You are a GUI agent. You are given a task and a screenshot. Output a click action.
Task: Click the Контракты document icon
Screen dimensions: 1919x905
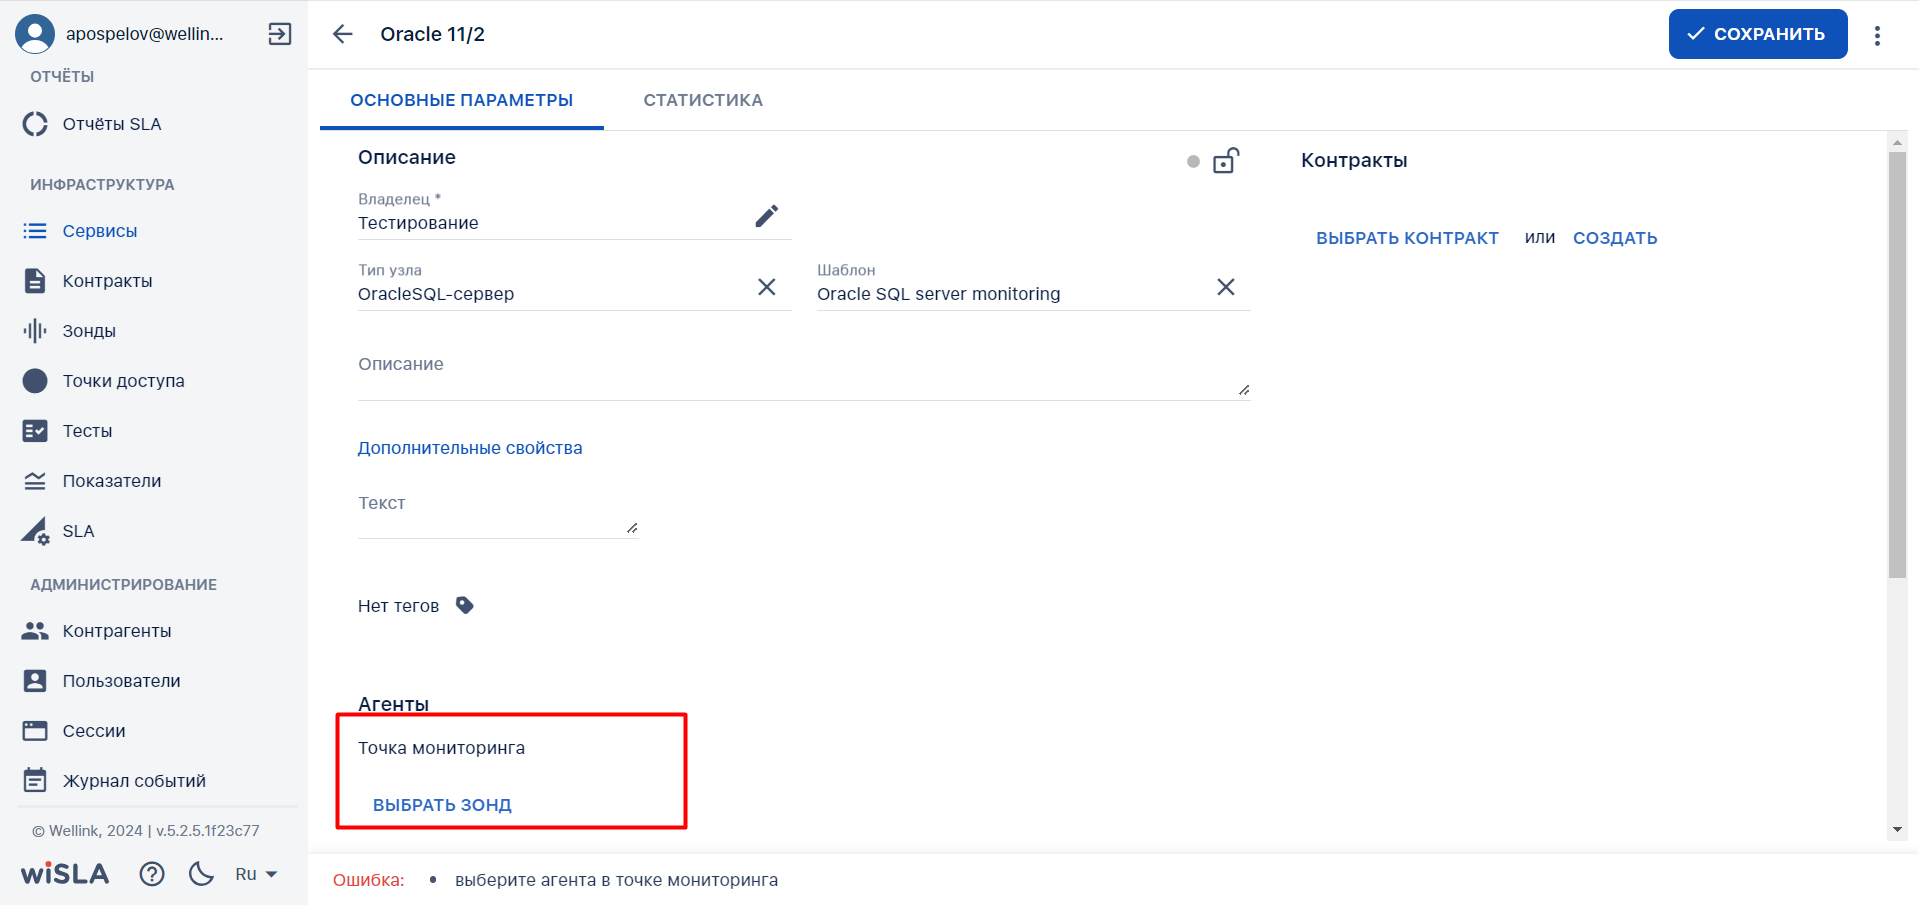[35, 281]
